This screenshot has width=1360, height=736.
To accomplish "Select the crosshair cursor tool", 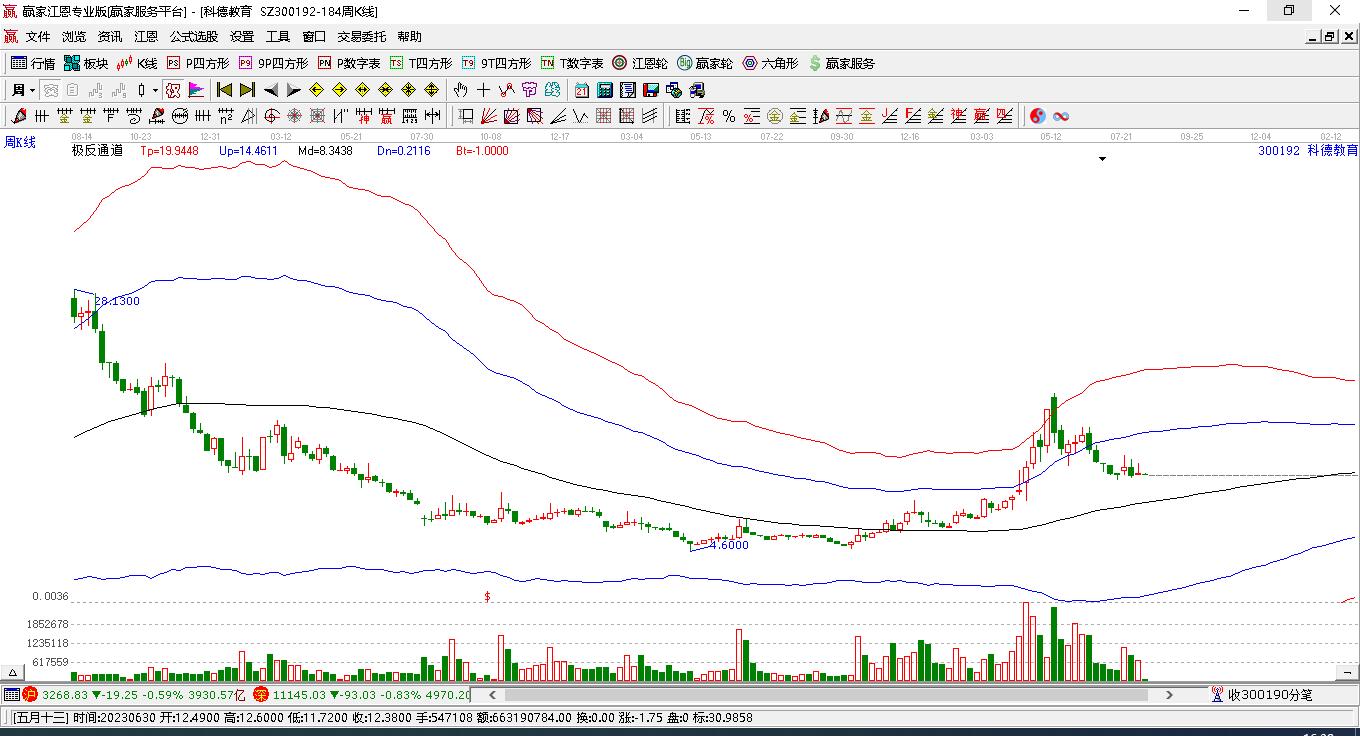I will [484, 90].
